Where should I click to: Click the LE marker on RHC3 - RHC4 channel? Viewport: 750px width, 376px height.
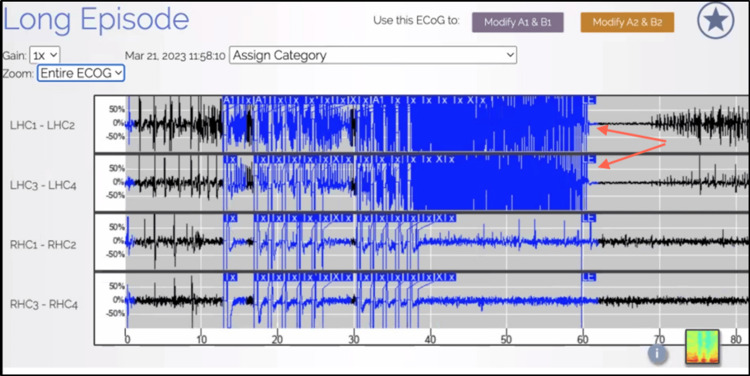point(589,277)
